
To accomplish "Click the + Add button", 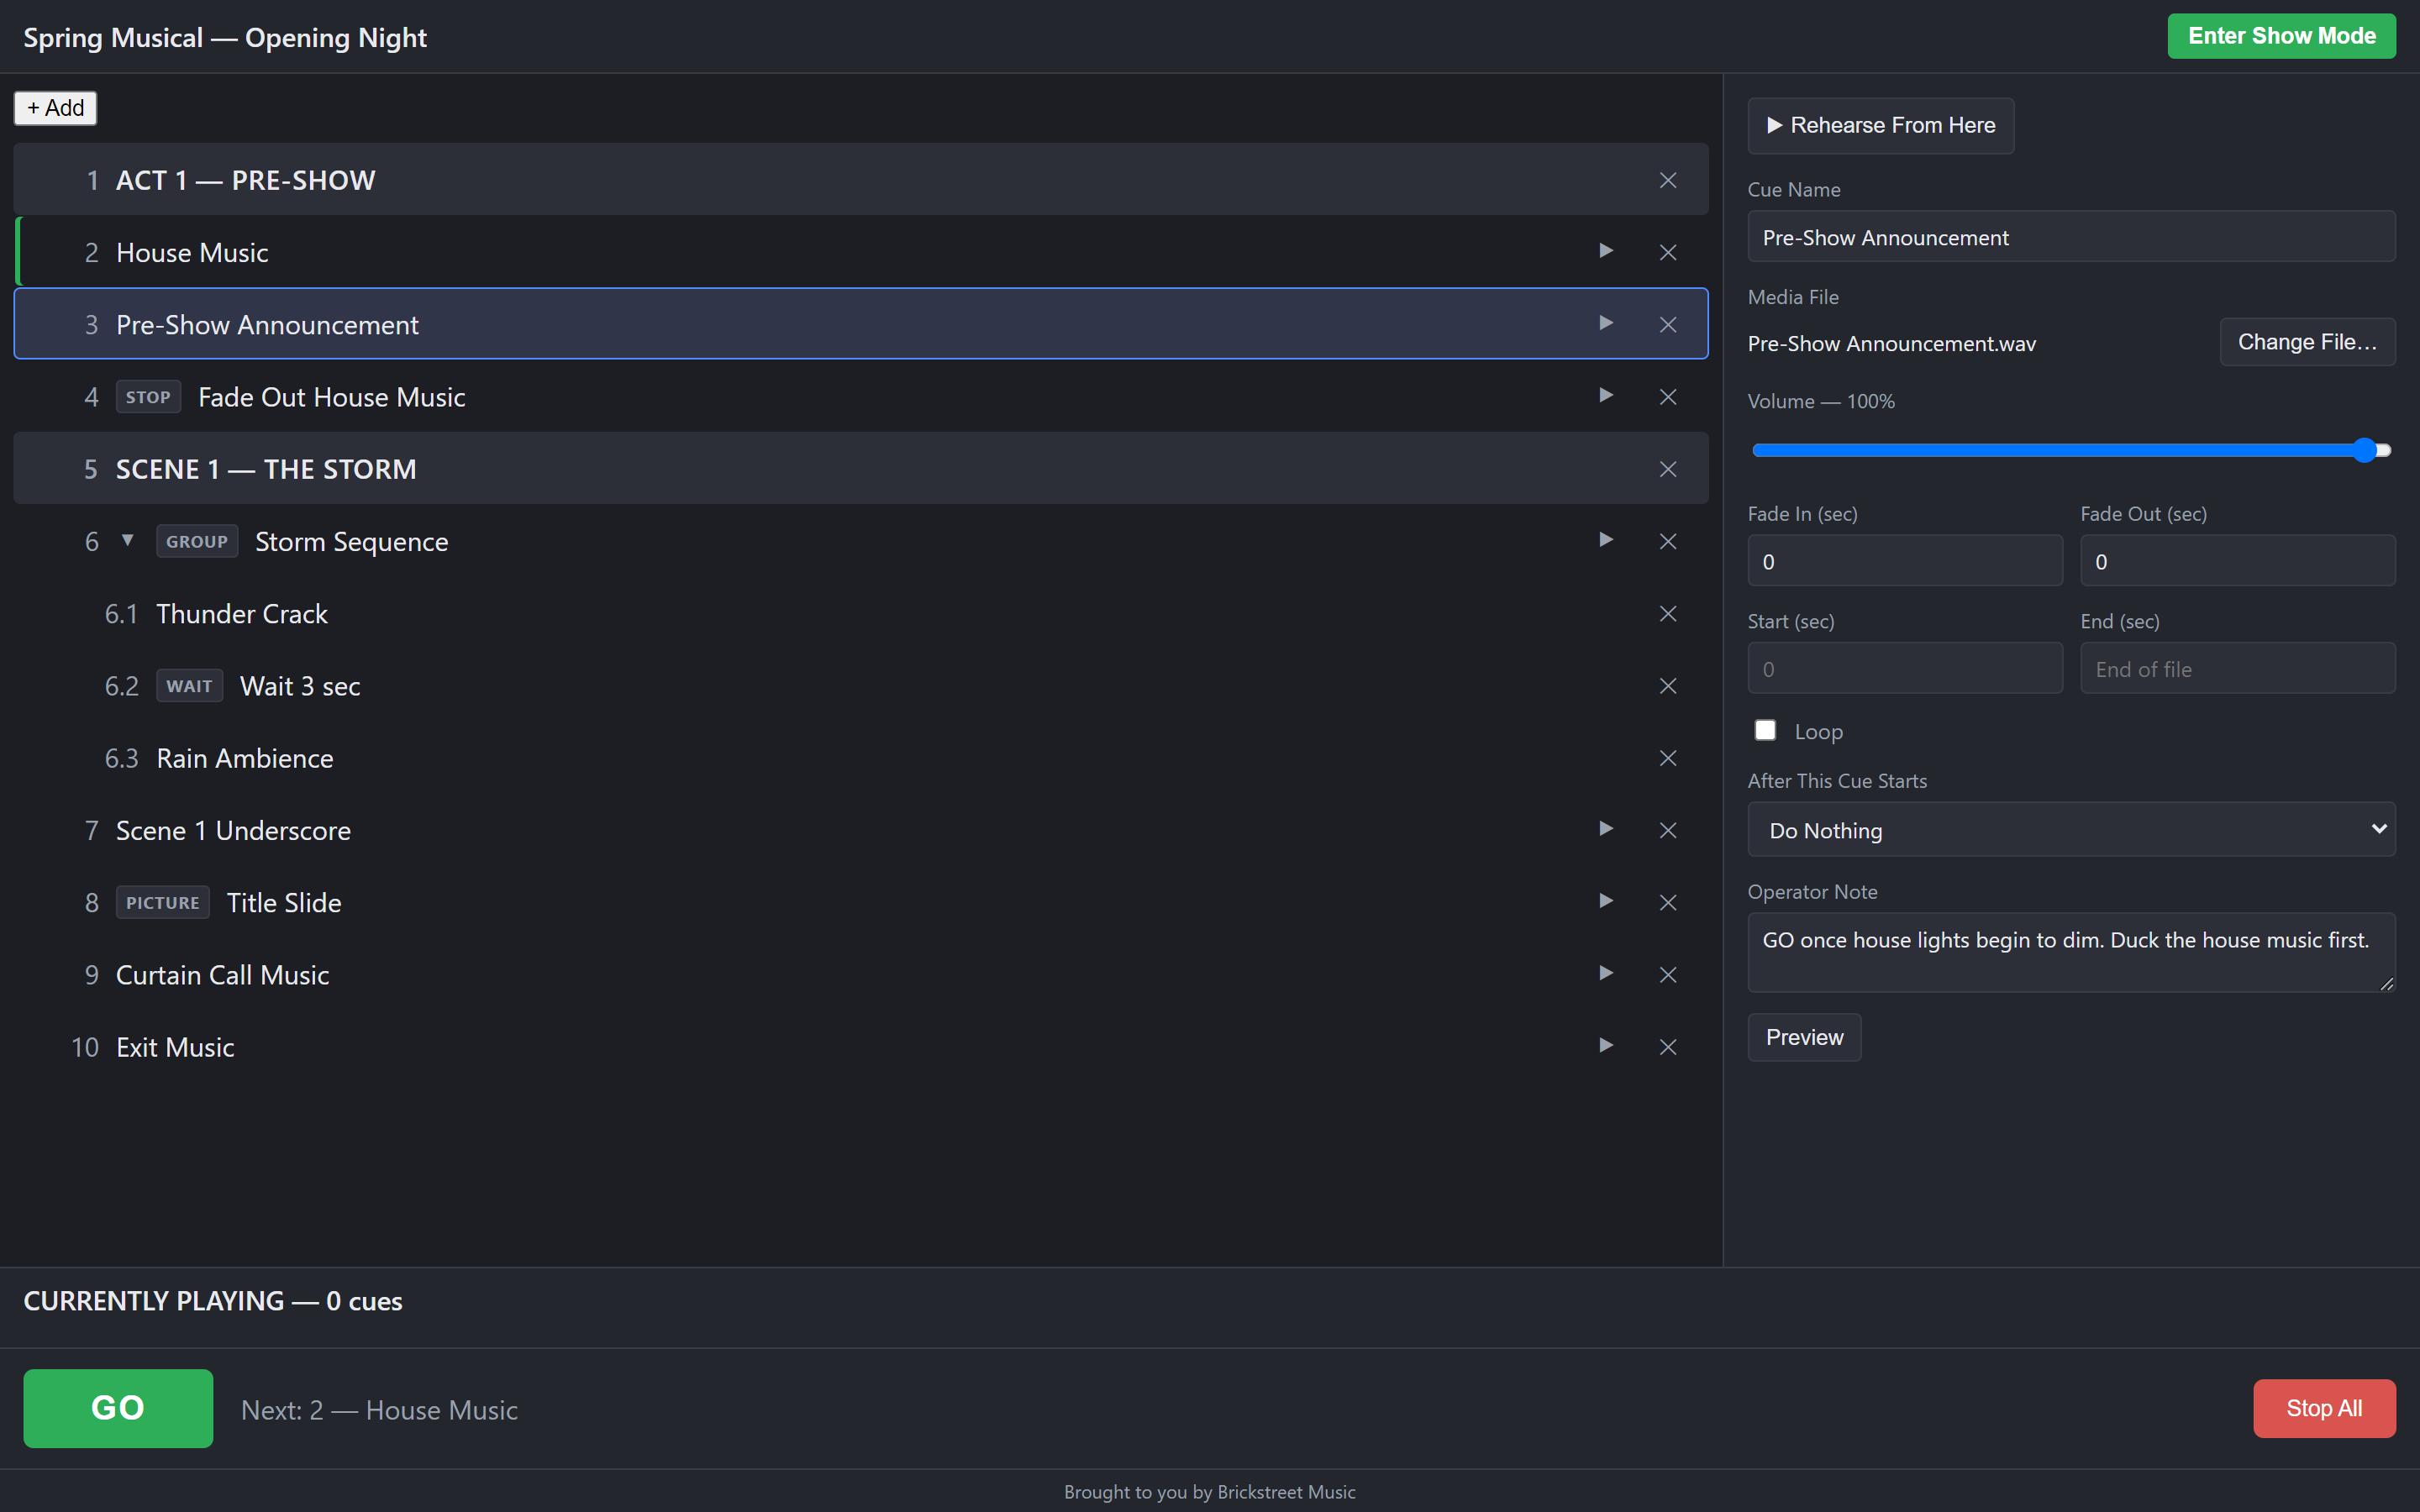I will 55,108.
